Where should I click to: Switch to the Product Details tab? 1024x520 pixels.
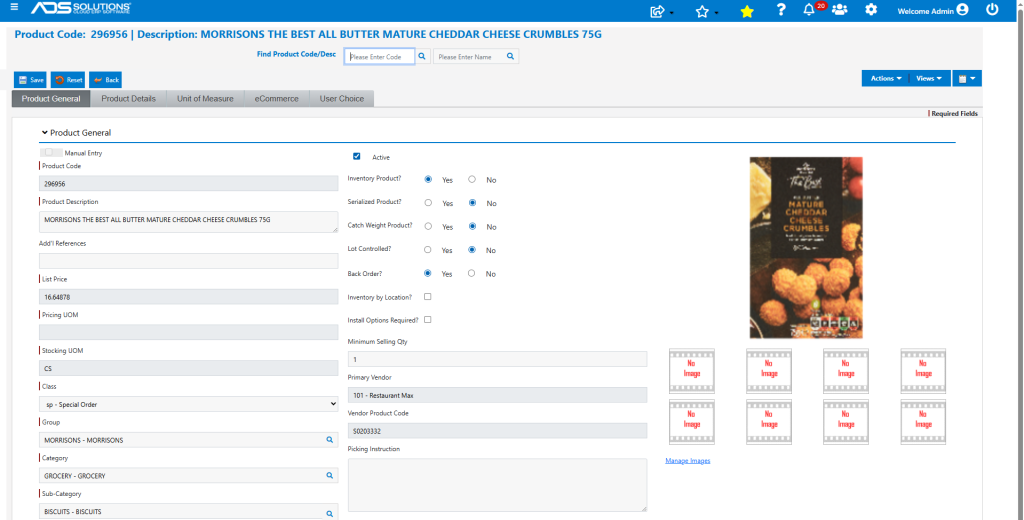(x=128, y=99)
